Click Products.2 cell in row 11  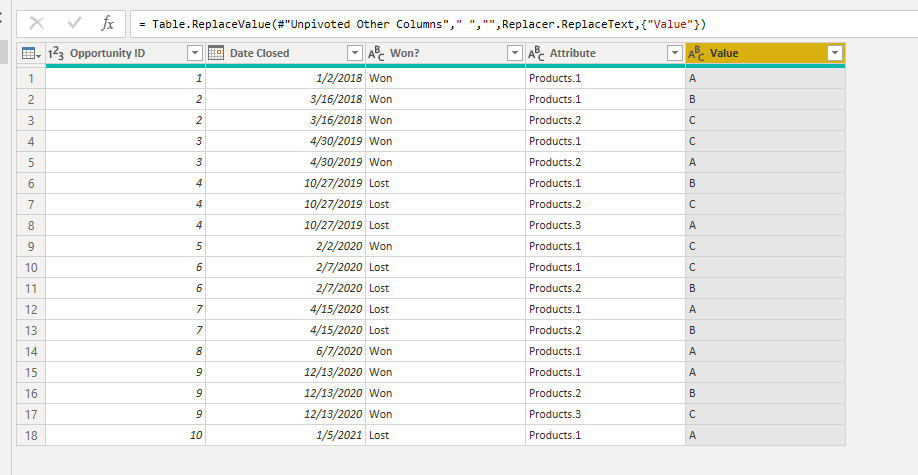coord(605,288)
